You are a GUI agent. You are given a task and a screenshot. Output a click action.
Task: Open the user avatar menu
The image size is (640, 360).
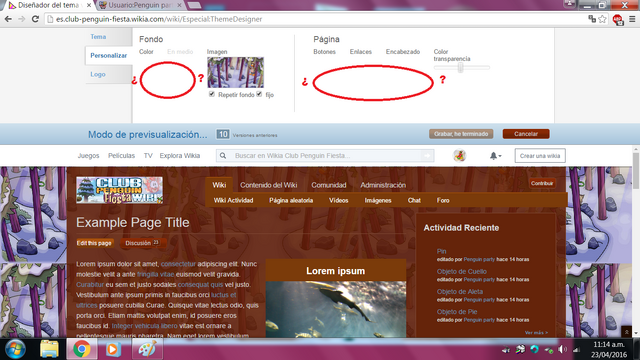(x=460, y=156)
